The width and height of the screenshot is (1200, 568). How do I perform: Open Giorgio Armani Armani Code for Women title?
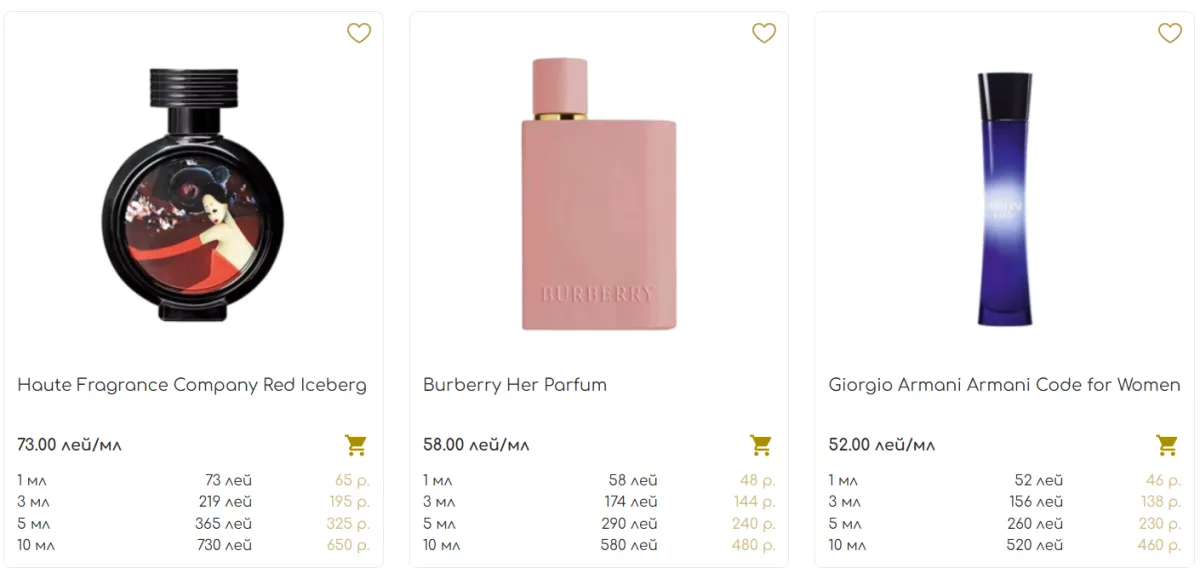point(1004,385)
